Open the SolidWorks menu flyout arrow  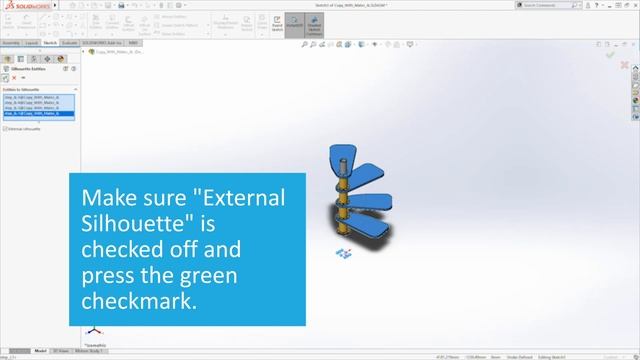coord(55,5)
